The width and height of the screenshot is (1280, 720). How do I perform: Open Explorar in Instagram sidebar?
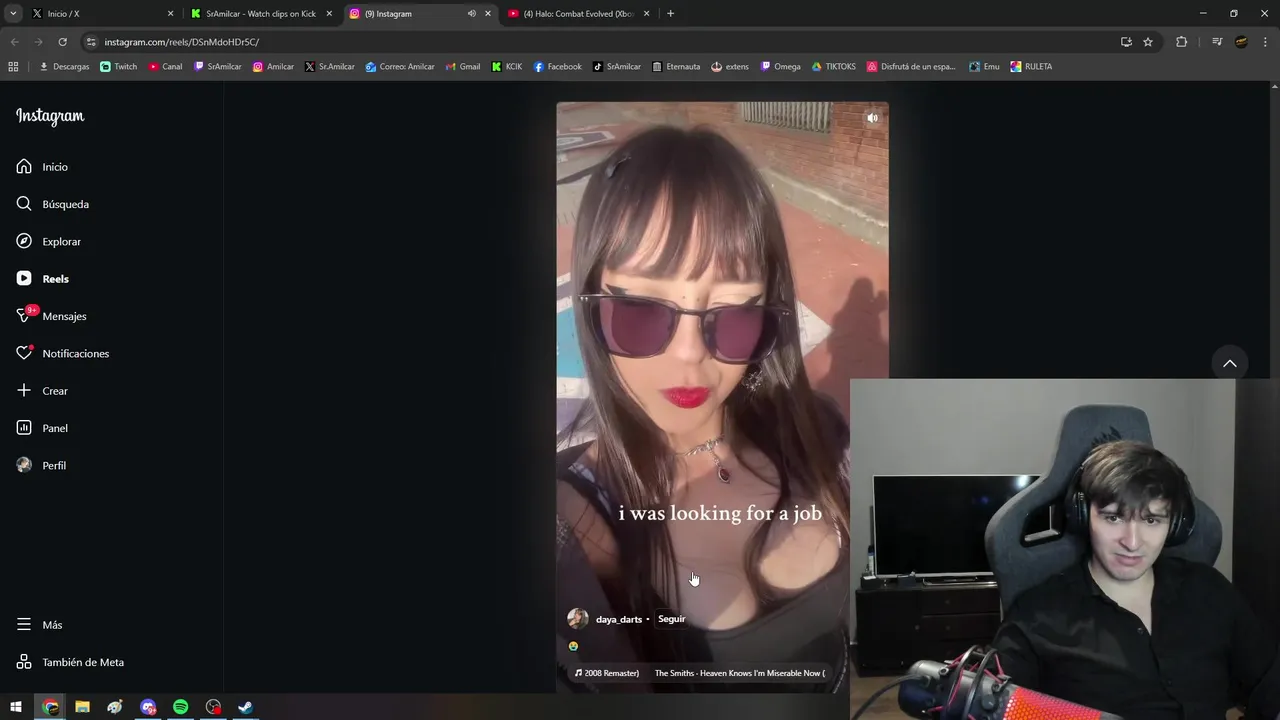pos(48,241)
